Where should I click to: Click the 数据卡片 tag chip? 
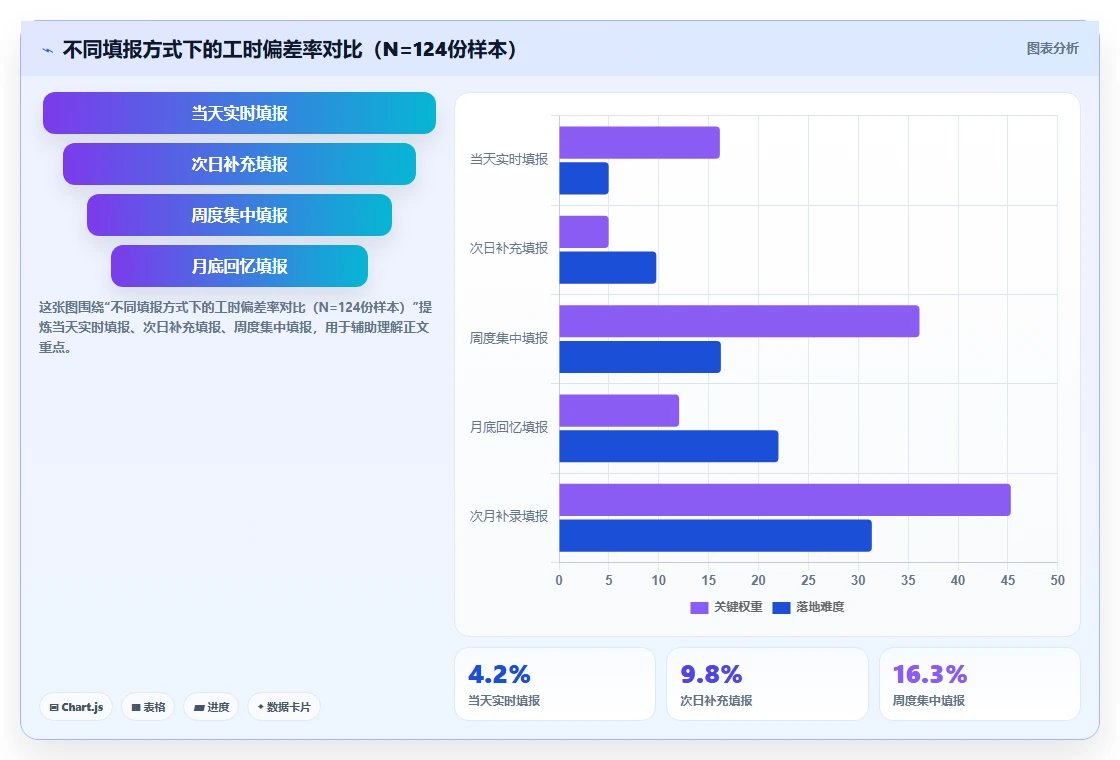(284, 707)
